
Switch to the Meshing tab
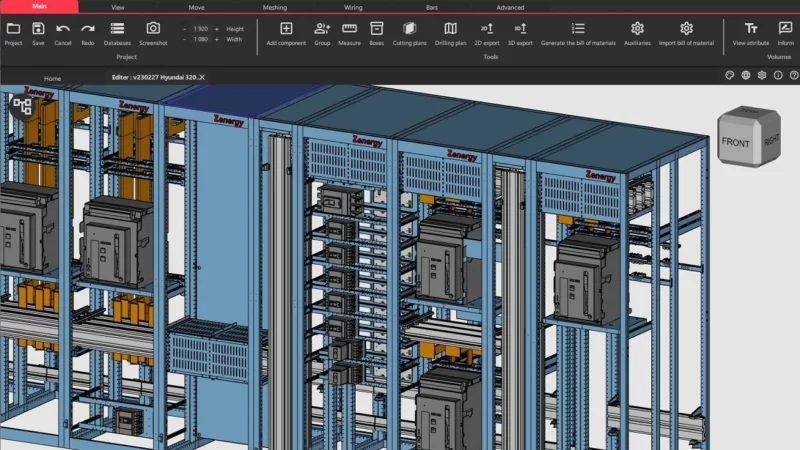click(274, 7)
